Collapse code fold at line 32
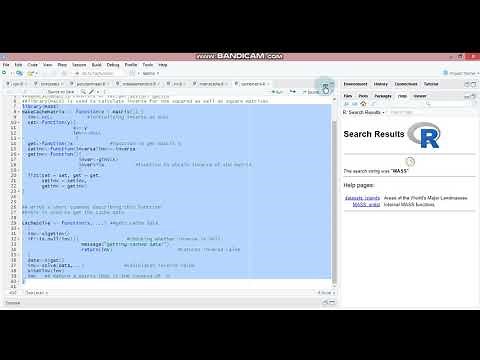Viewport: 480px width, 360px height. (x=18, y=239)
